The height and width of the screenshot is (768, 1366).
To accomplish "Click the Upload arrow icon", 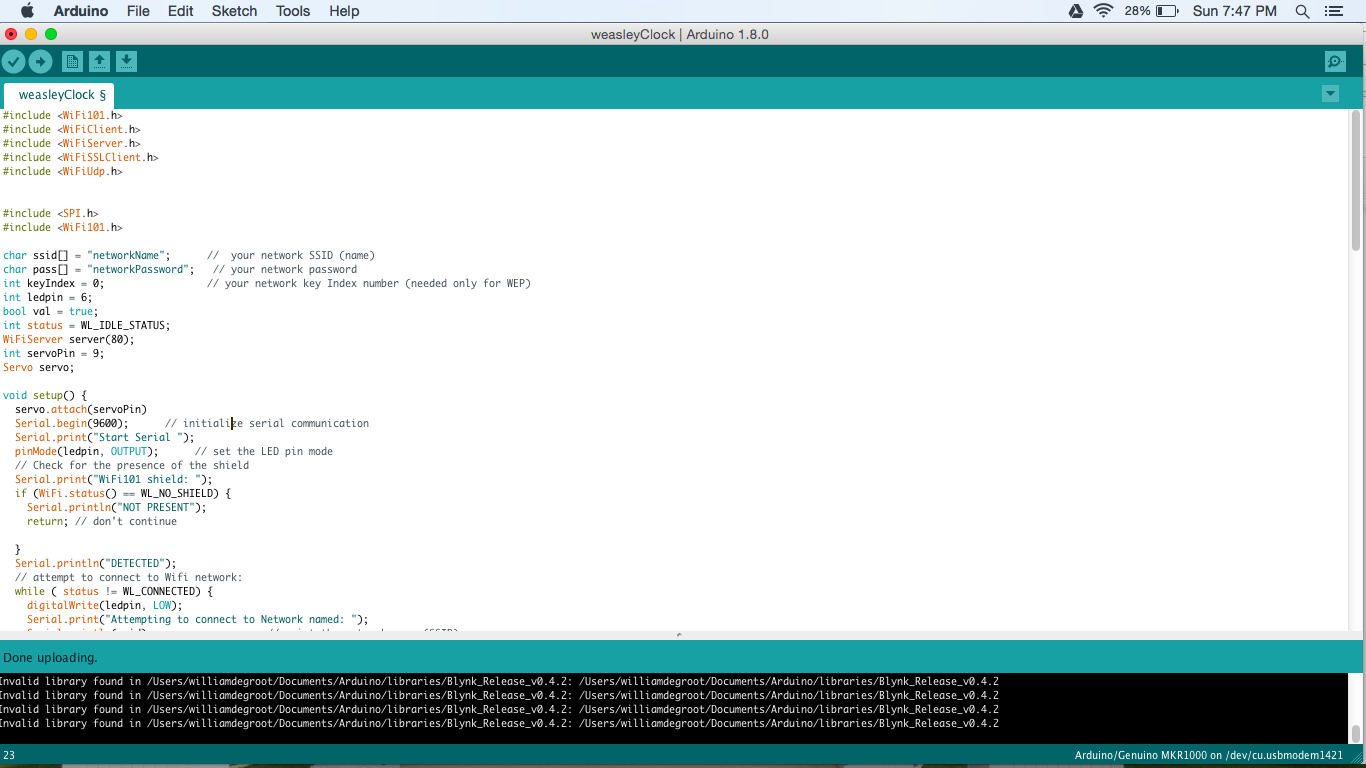I will (41, 61).
